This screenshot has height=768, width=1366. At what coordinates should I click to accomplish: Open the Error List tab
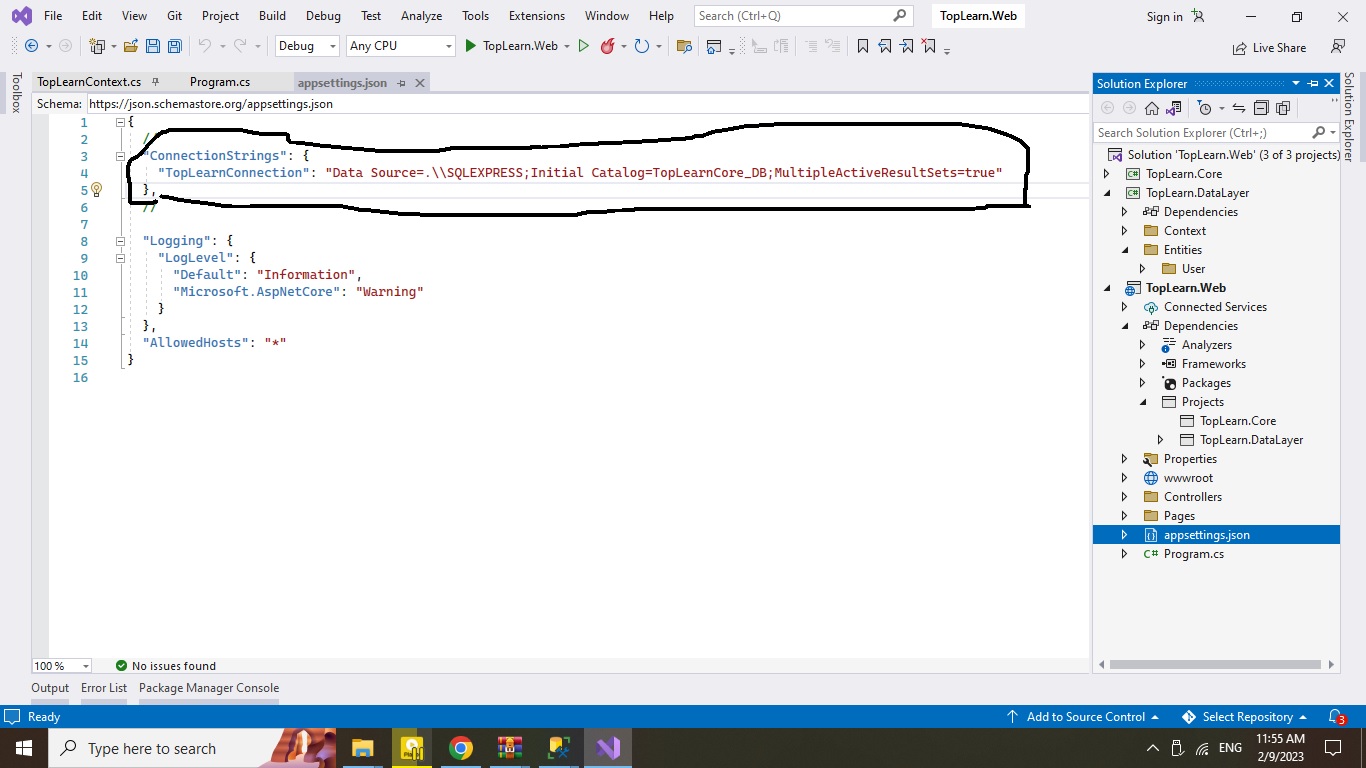104,688
